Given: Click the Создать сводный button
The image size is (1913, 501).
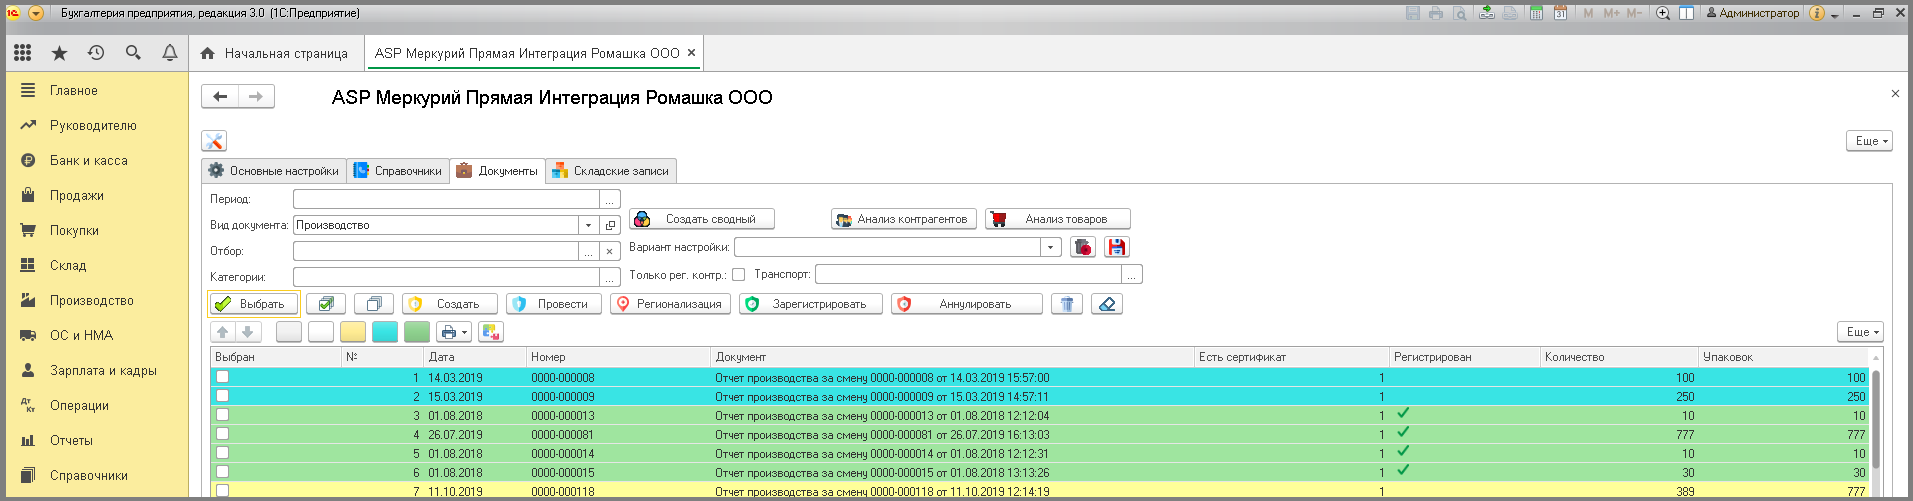Looking at the screenshot, I should click(x=702, y=219).
